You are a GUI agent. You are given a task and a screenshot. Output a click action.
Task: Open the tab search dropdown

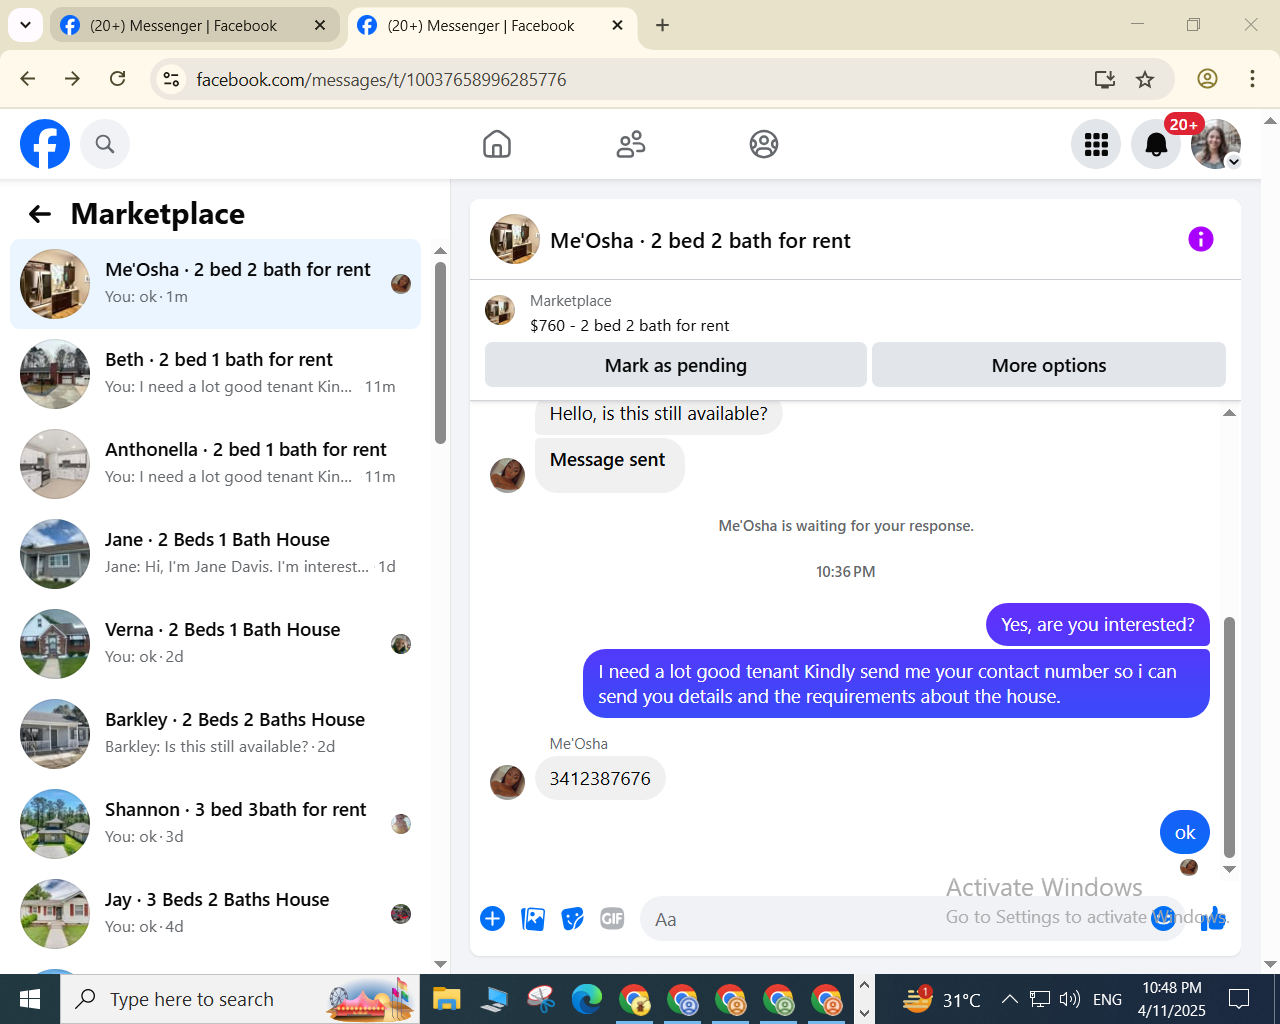click(x=24, y=25)
